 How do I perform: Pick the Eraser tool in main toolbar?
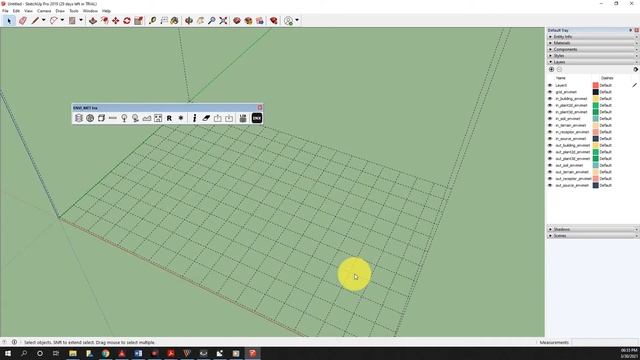pos(23,20)
